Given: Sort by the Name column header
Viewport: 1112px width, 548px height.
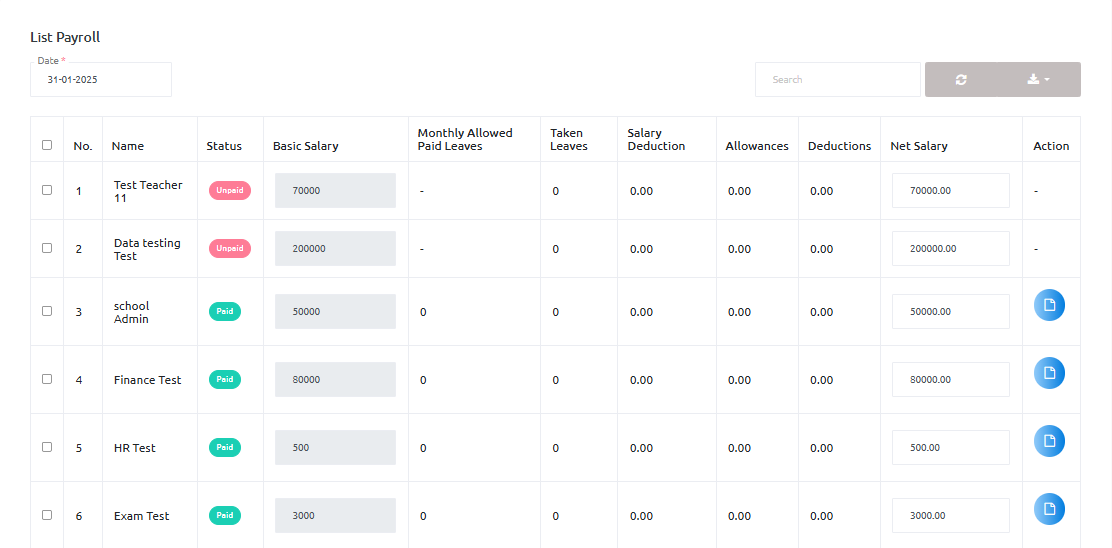Looking at the screenshot, I should click(128, 146).
